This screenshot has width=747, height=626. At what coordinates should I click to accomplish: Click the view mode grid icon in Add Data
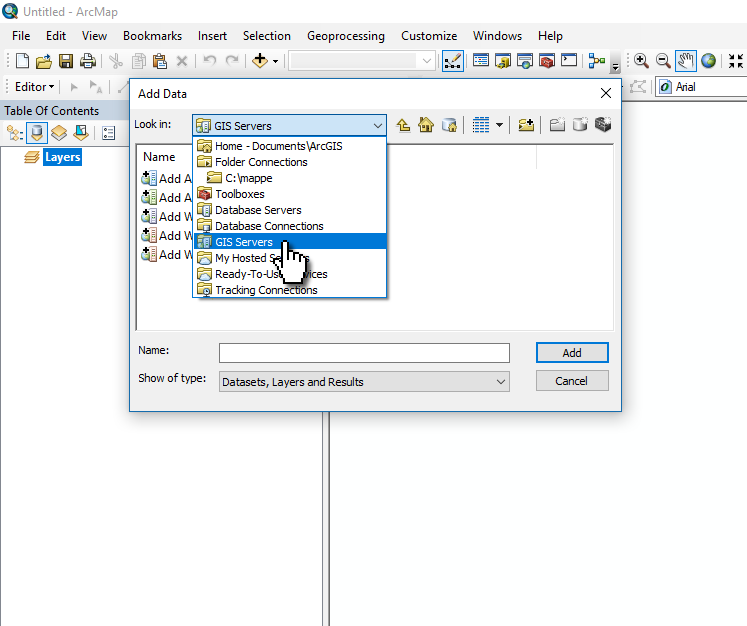click(481, 125)
